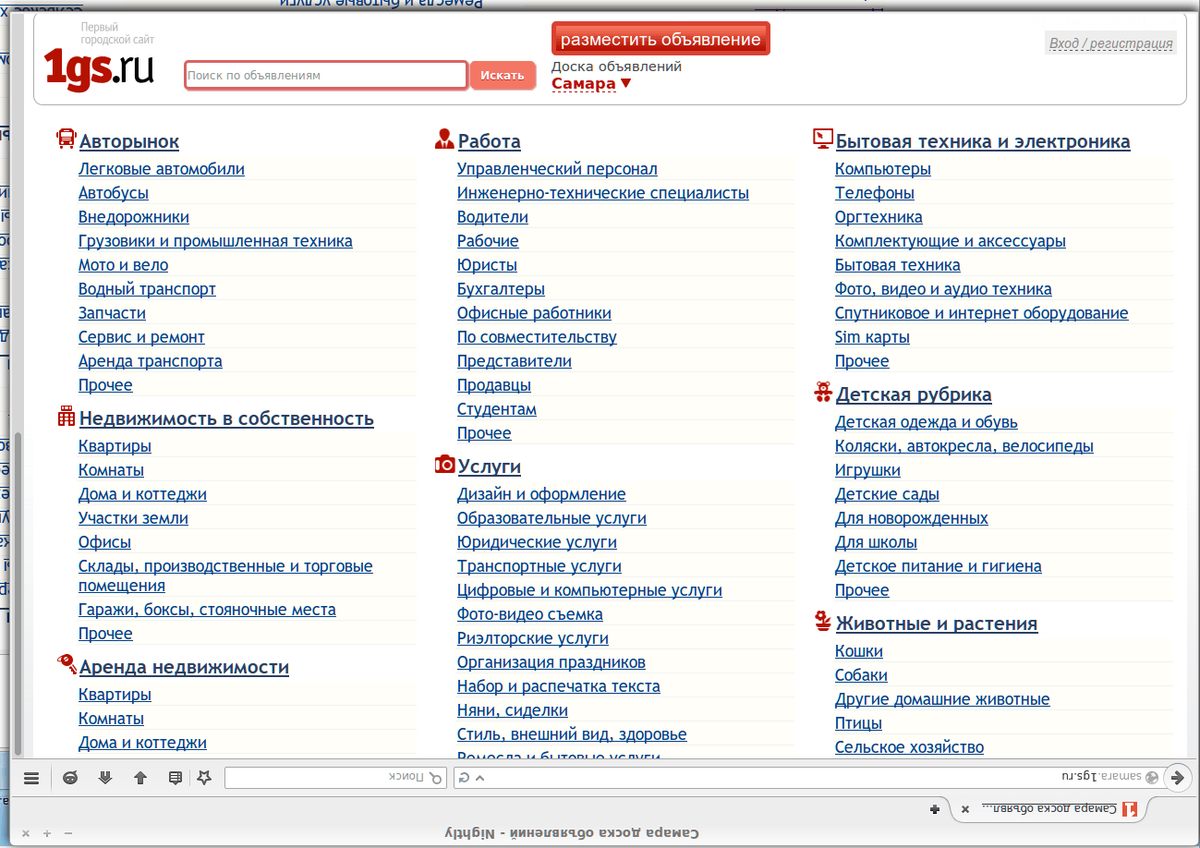Click the key icon beside Аренда недвижимости
Viewport: 1200px width, 848px height.
click(66, 664)
